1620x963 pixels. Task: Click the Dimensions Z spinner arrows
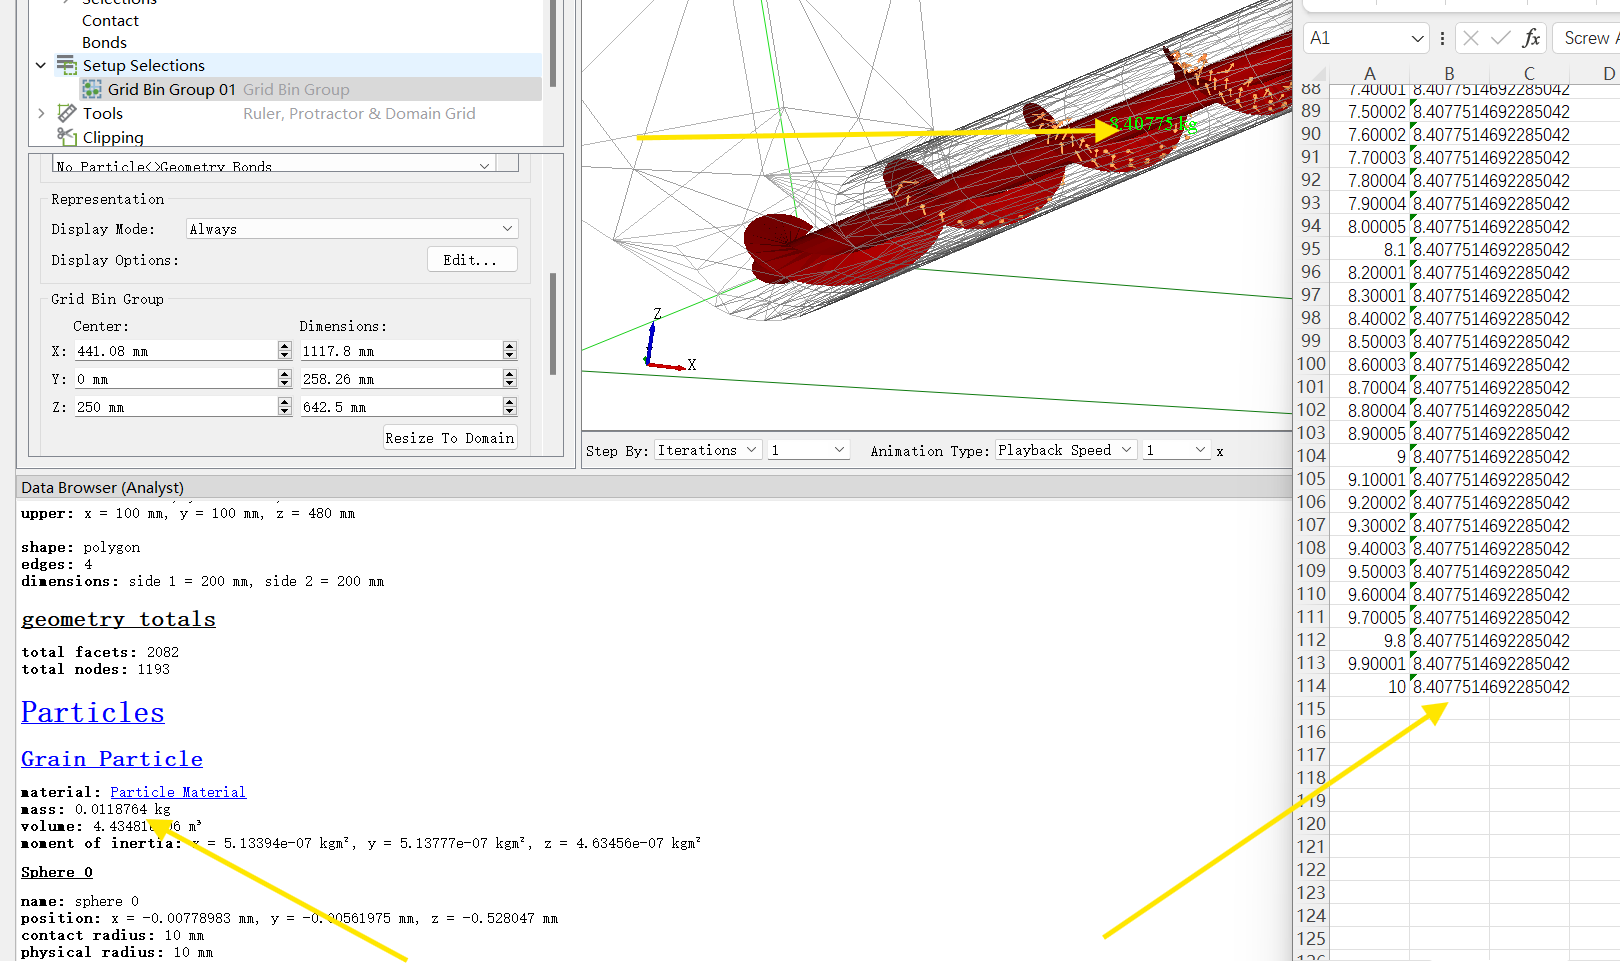pyautogui.click(x=510, y=407)
